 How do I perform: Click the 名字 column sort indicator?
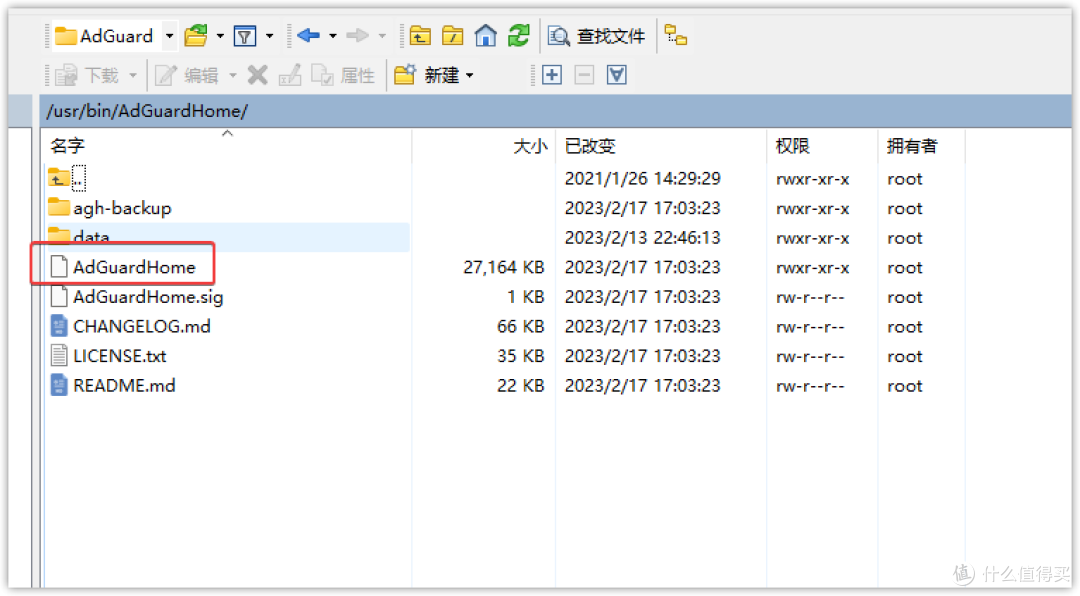click(x=227, y=133)
